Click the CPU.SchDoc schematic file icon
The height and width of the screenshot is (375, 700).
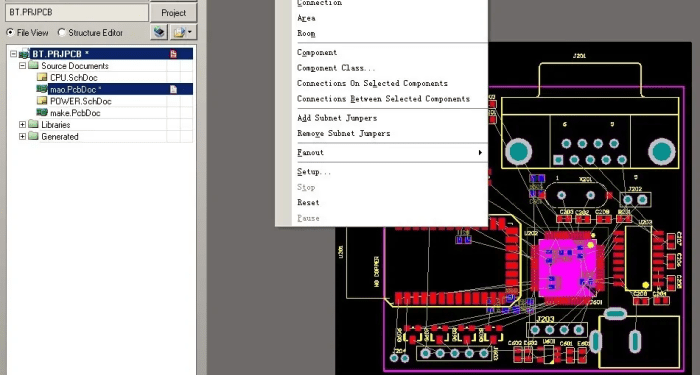tap(42, 77)
